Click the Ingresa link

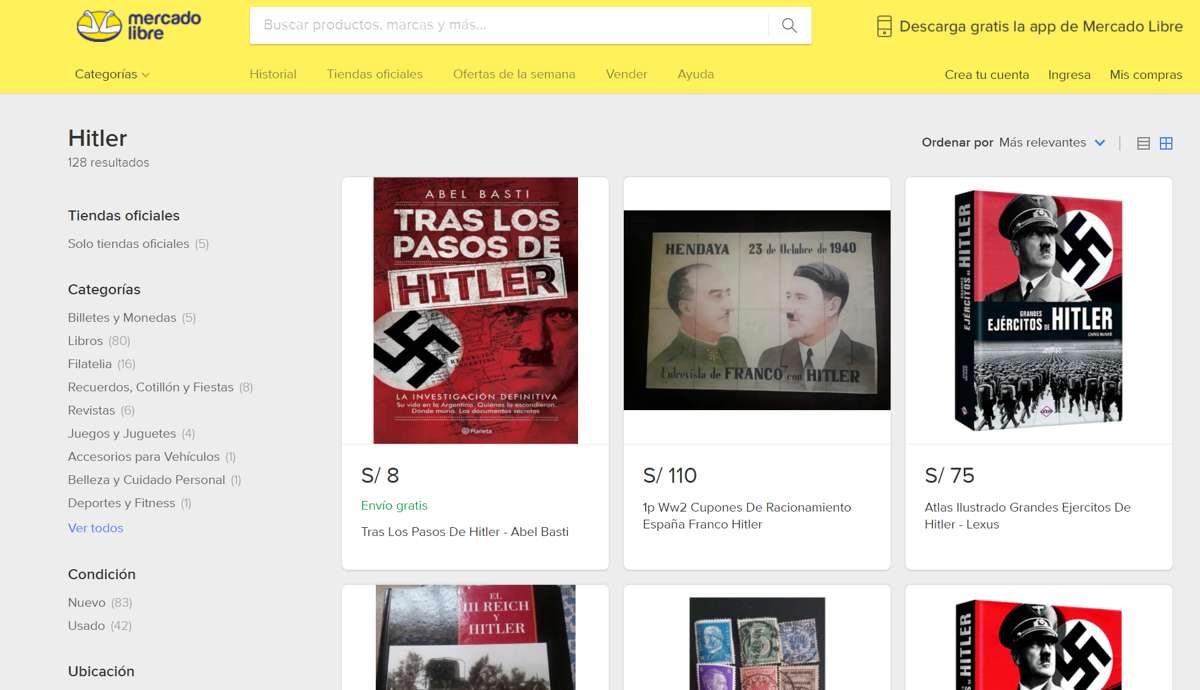click(1069, 75)
